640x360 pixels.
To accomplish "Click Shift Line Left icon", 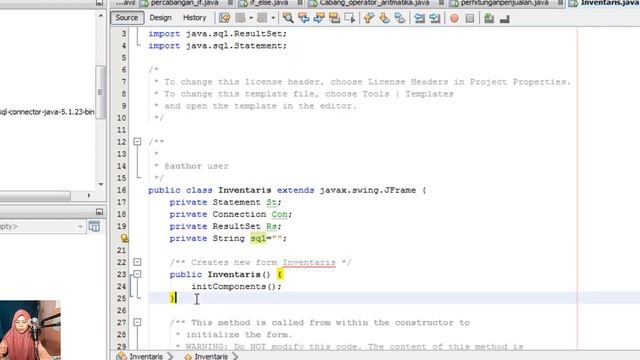I will (x=419, y=18).
